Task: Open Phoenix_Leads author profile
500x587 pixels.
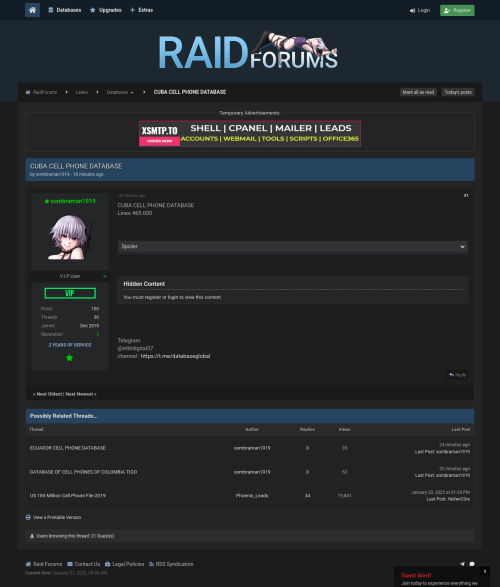Action: coord(252,496)
